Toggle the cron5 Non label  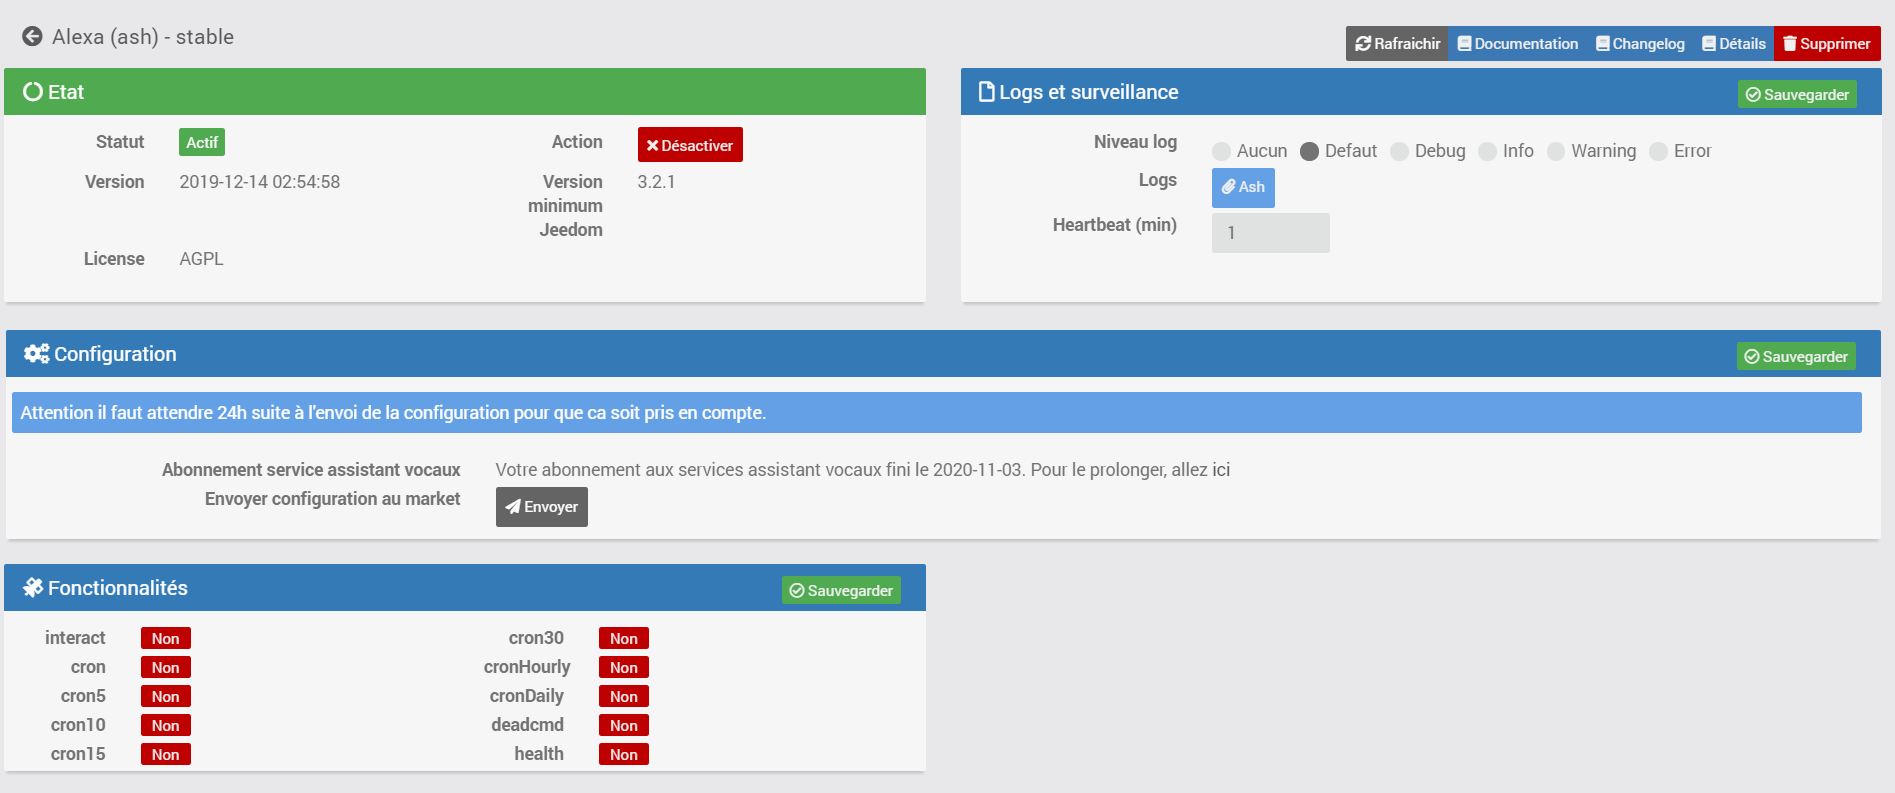tap(166, 696)
